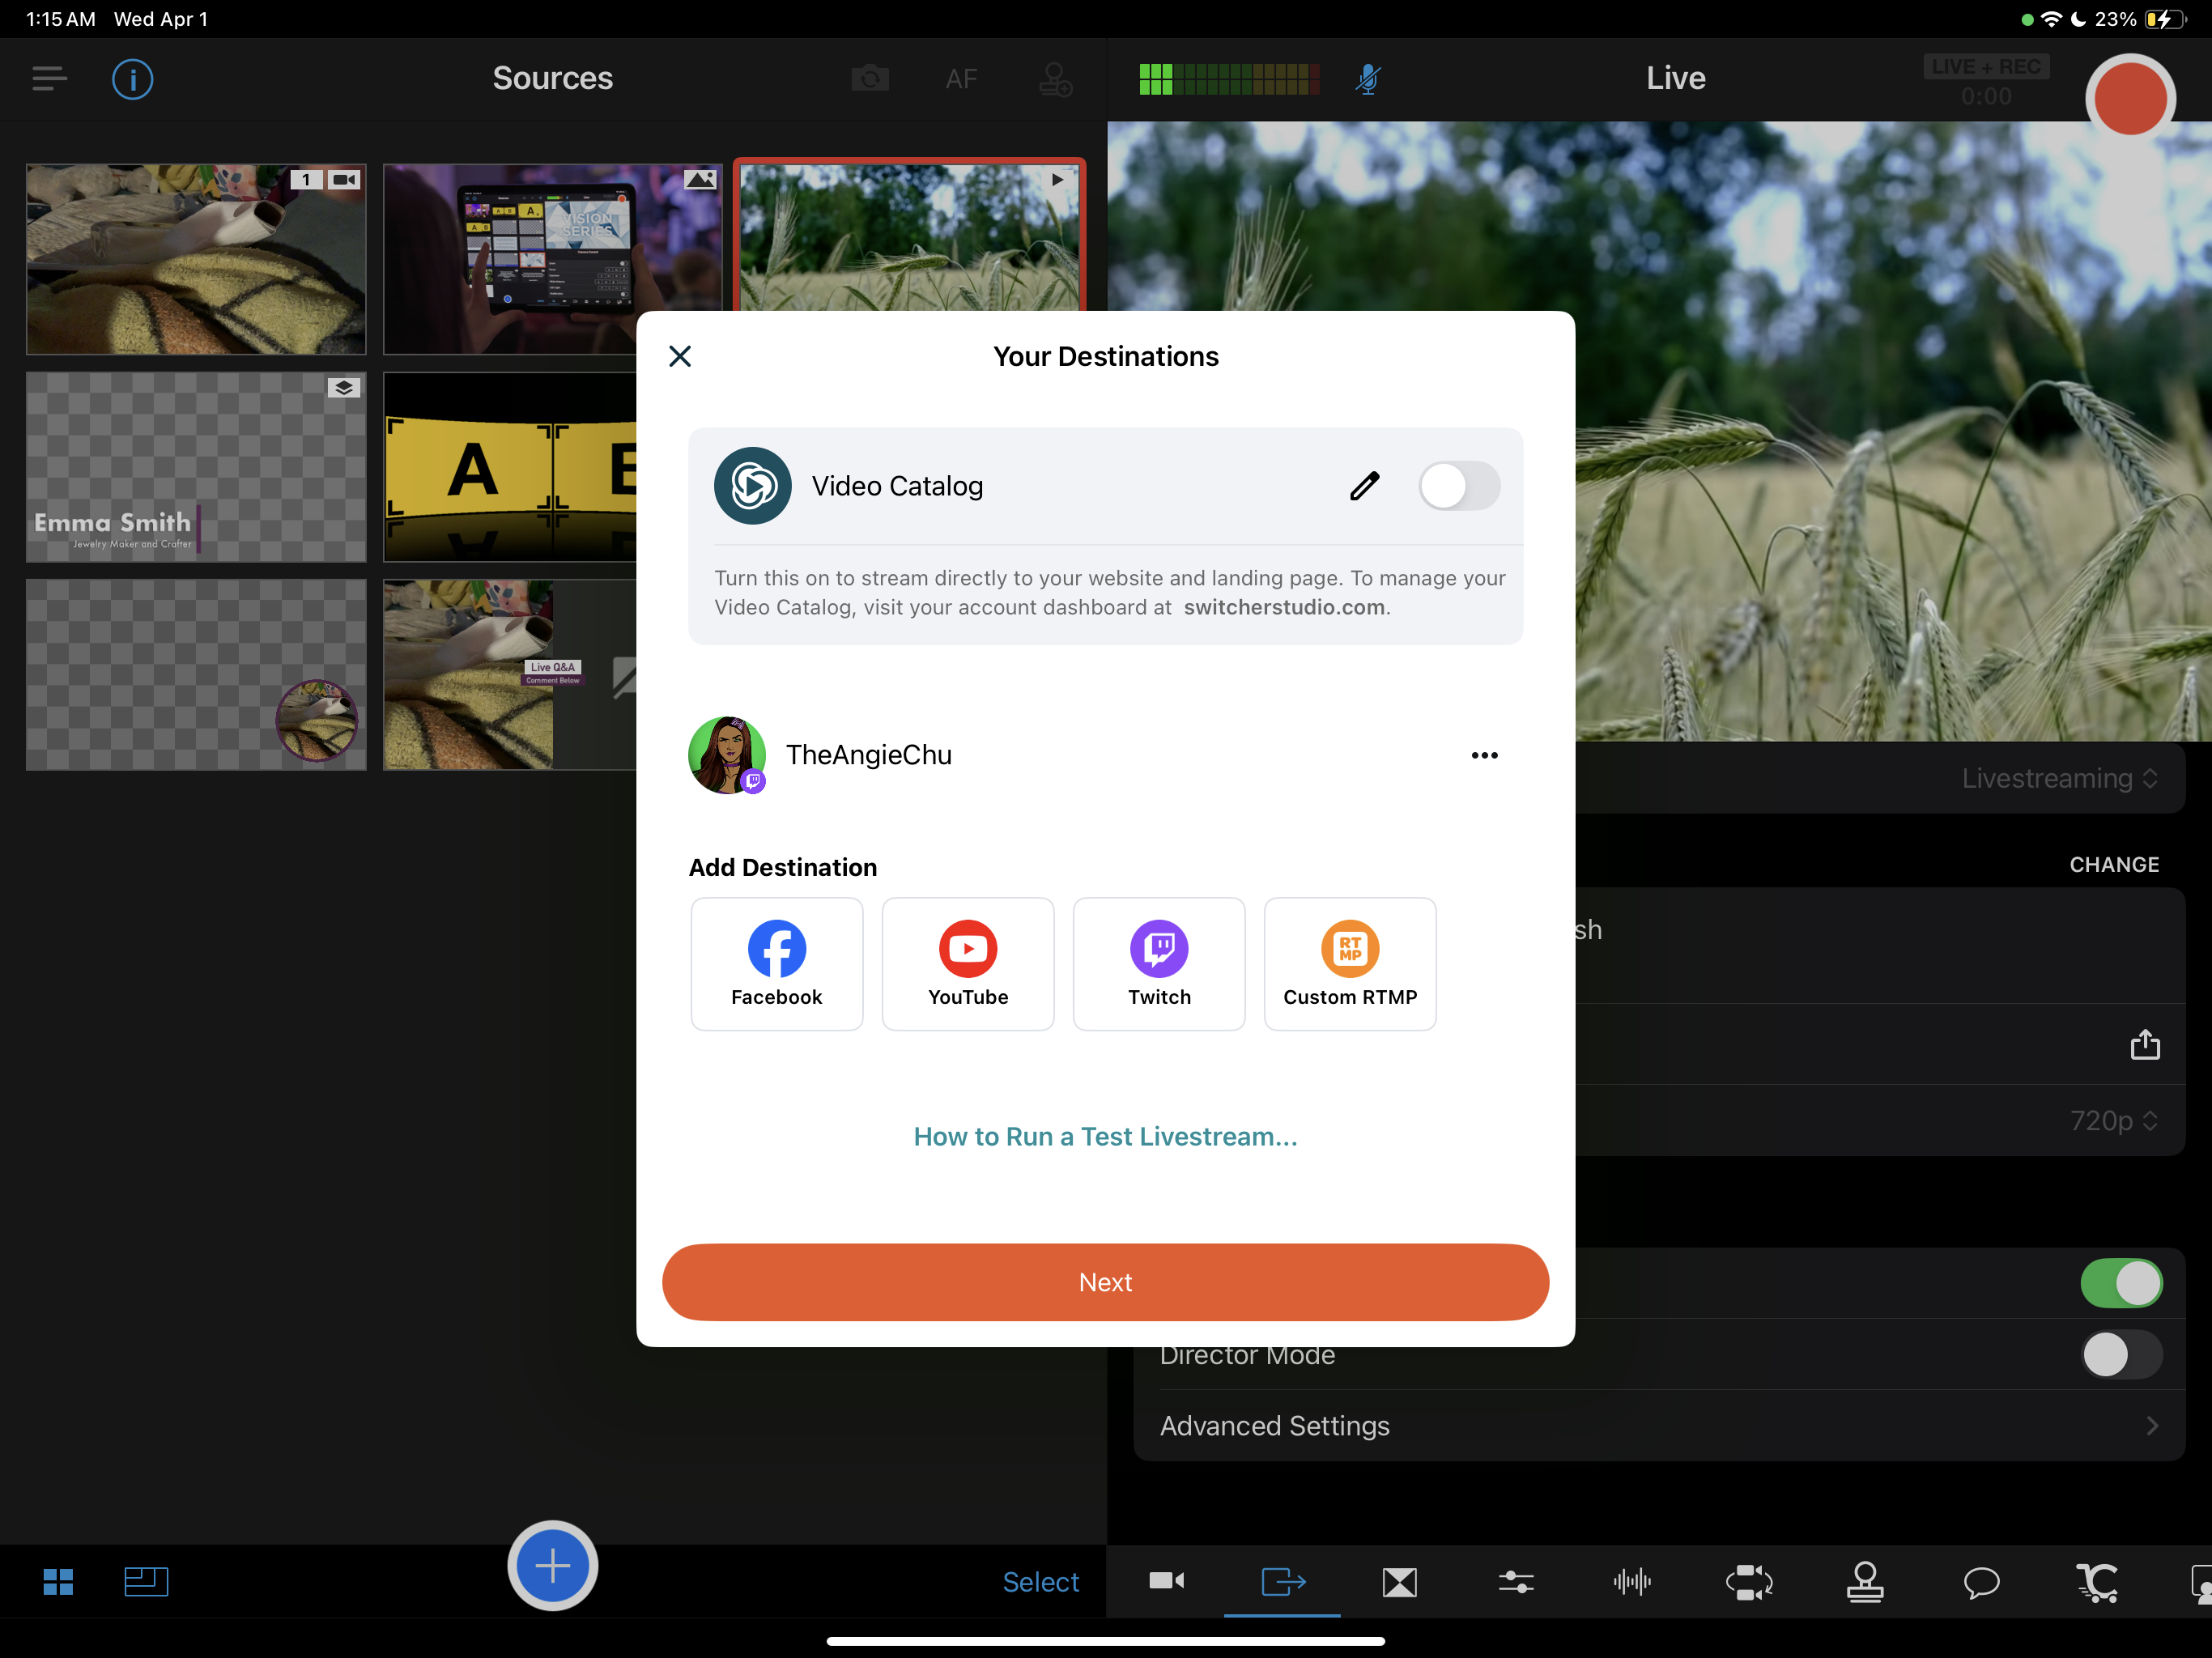Viewport: 2212px width, 1658px height.
Task: Open the Livestreaming mode dropdown
Action: point(2058,778)
